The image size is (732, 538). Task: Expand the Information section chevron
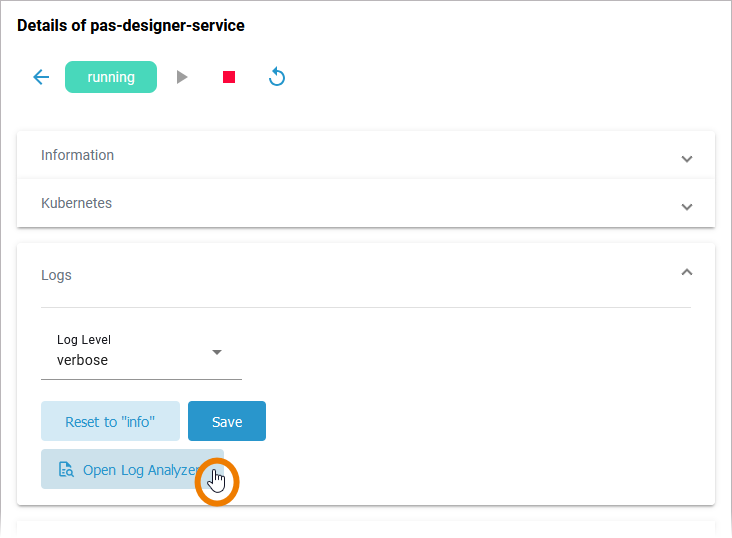[686, 159]
